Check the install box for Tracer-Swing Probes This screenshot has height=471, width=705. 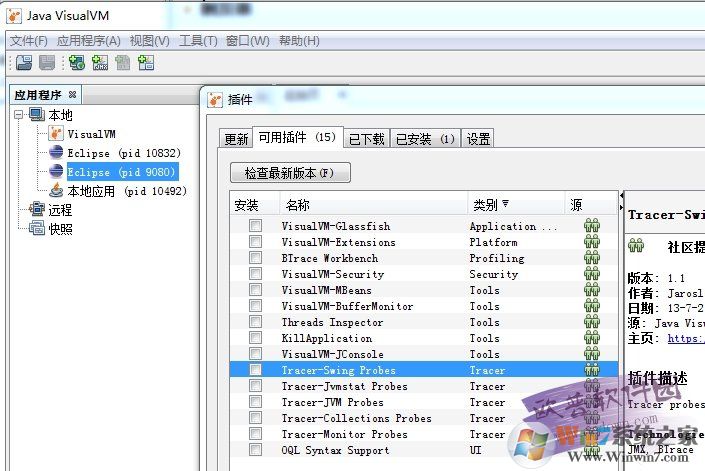pos(255,370)
